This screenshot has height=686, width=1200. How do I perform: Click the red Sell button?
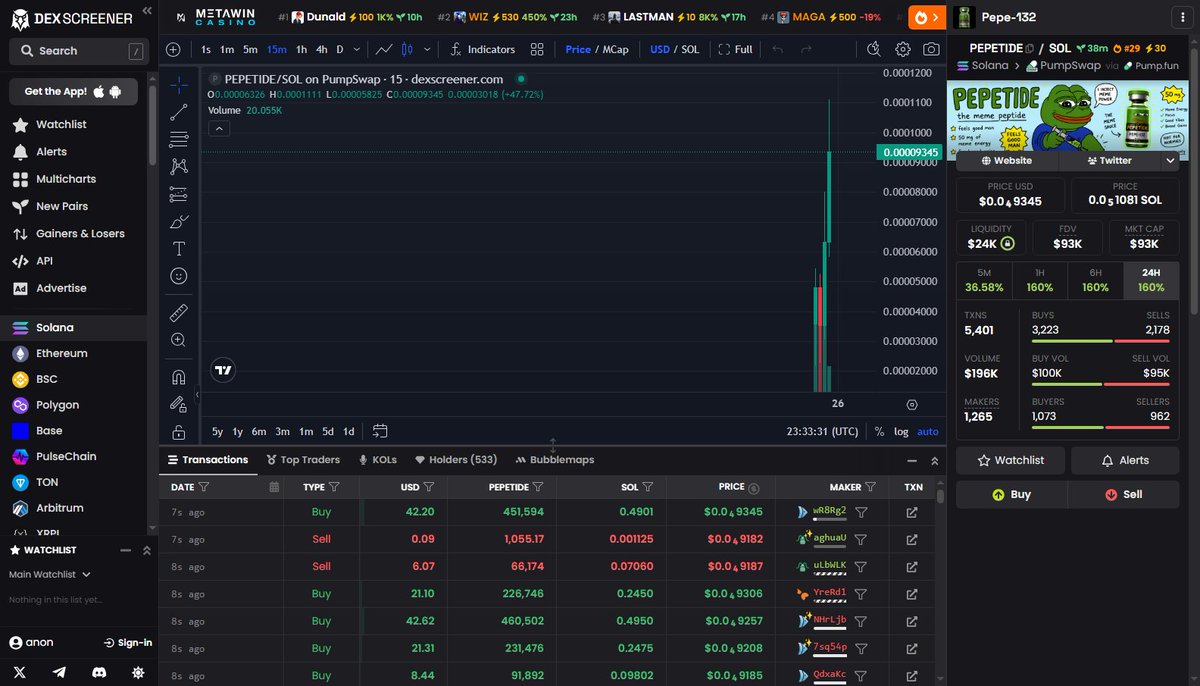pos(1124,494)
